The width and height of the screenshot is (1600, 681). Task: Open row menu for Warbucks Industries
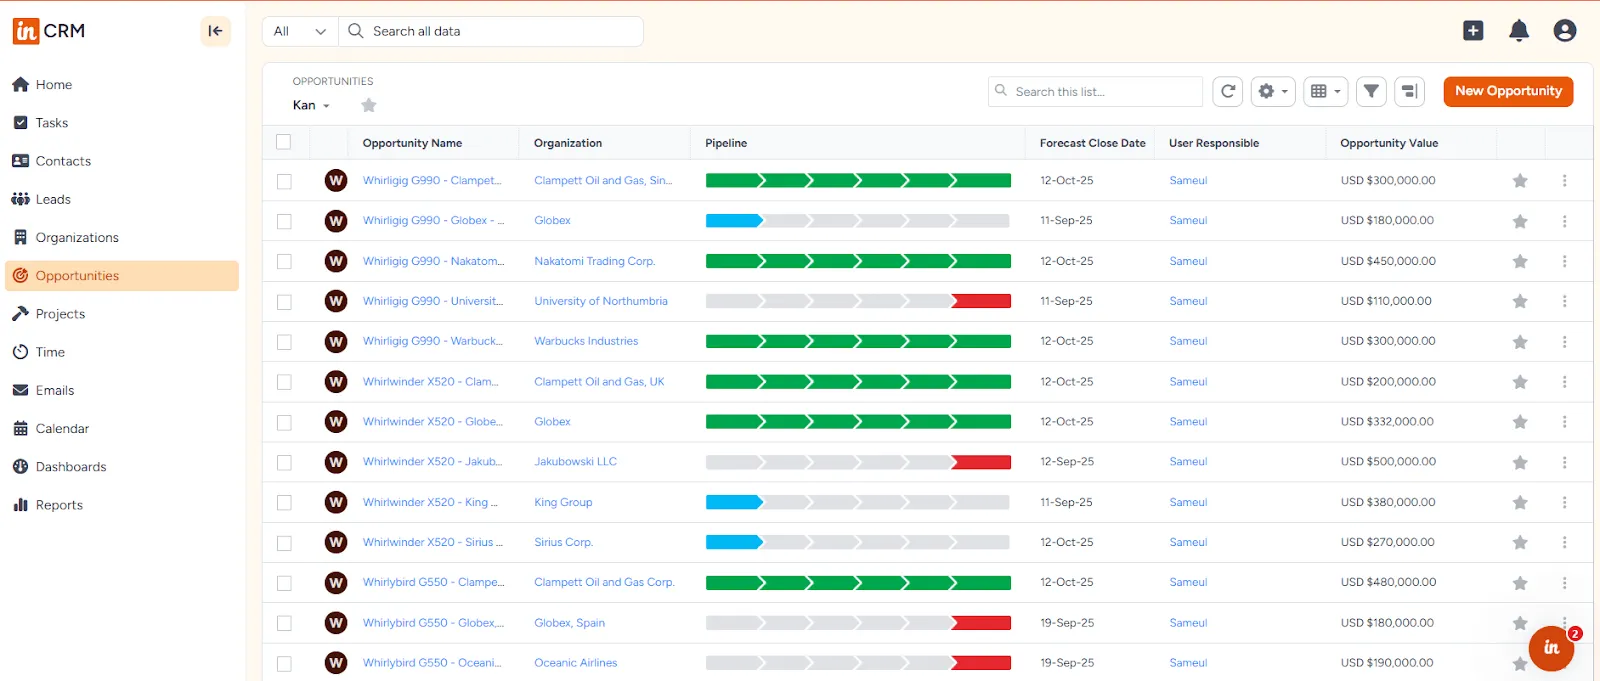(1565, 342)
